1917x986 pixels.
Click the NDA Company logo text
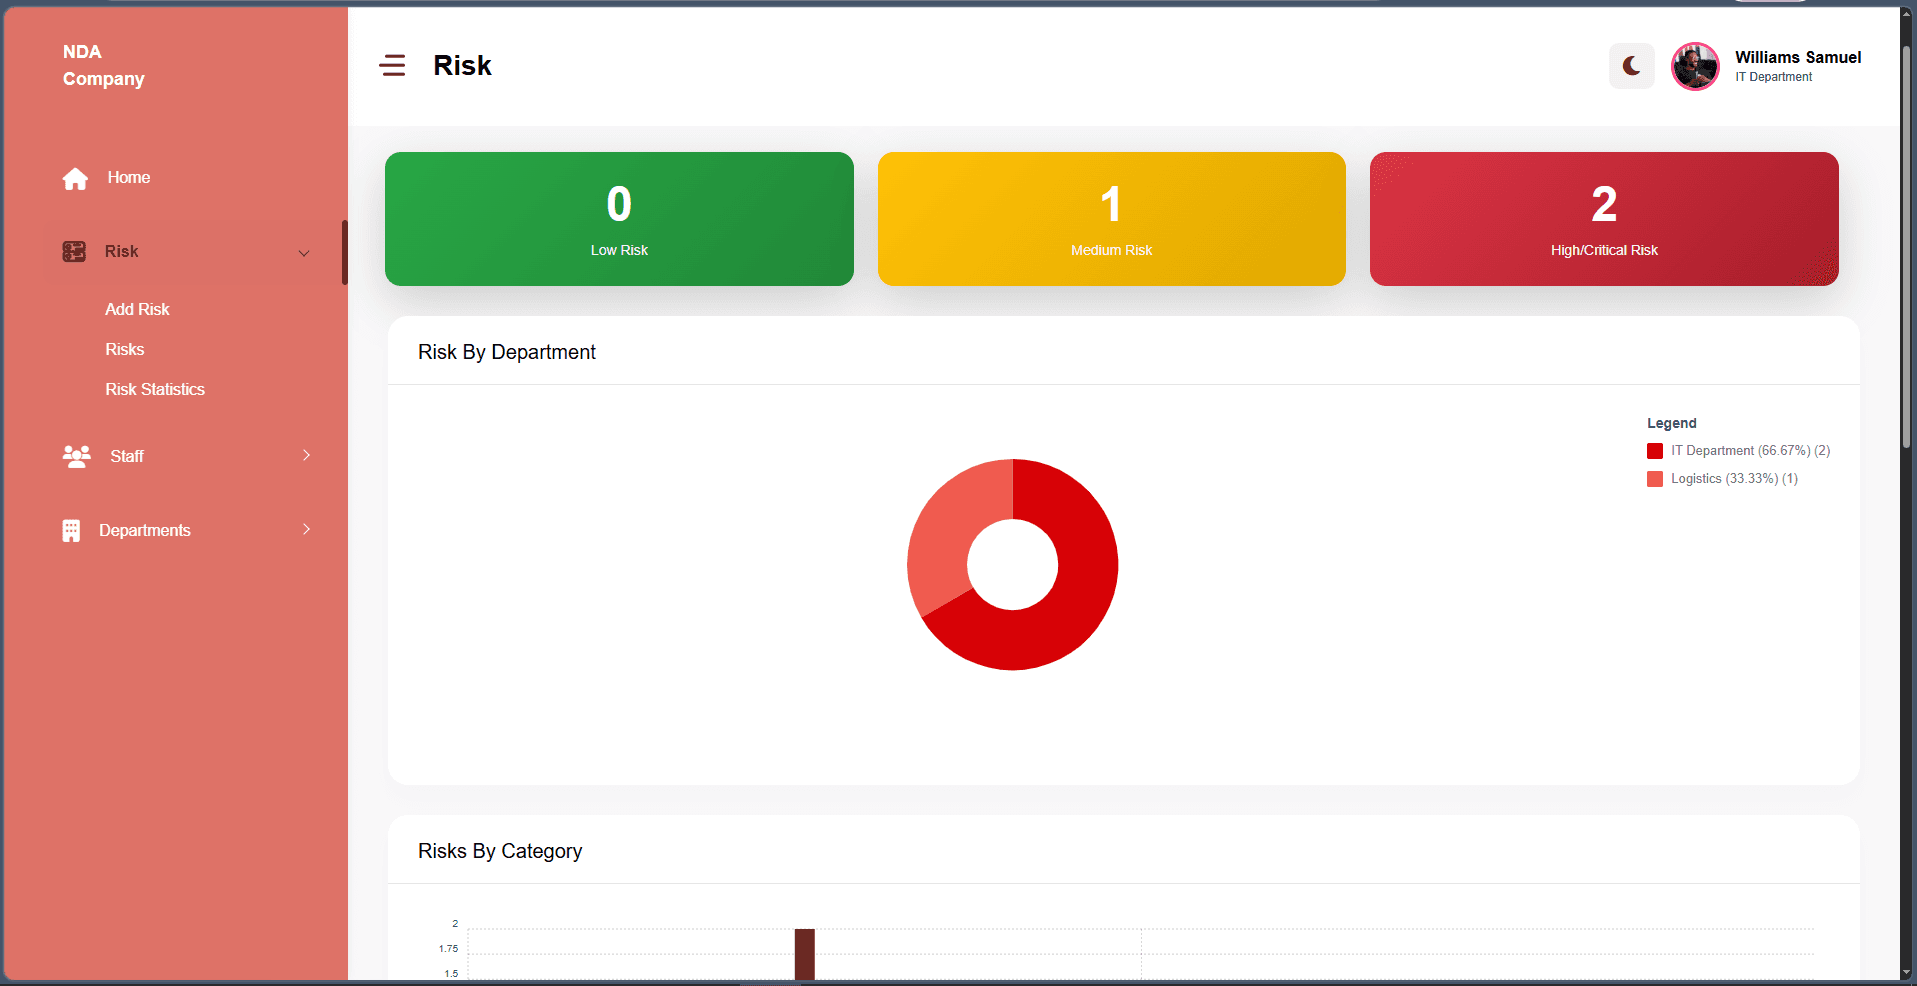(x=103, y=65)
